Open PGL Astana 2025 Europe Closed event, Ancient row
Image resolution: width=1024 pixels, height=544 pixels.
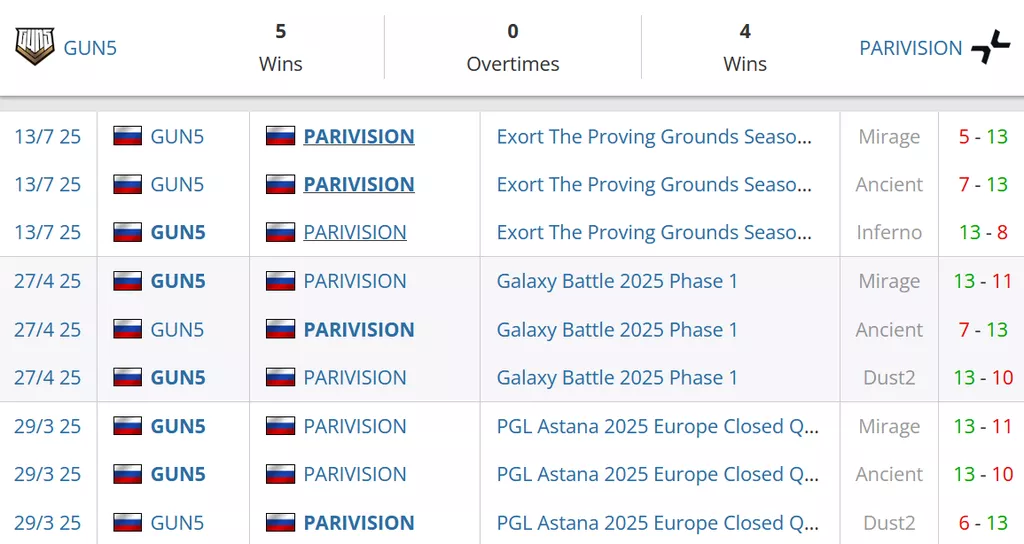point(657,475)
